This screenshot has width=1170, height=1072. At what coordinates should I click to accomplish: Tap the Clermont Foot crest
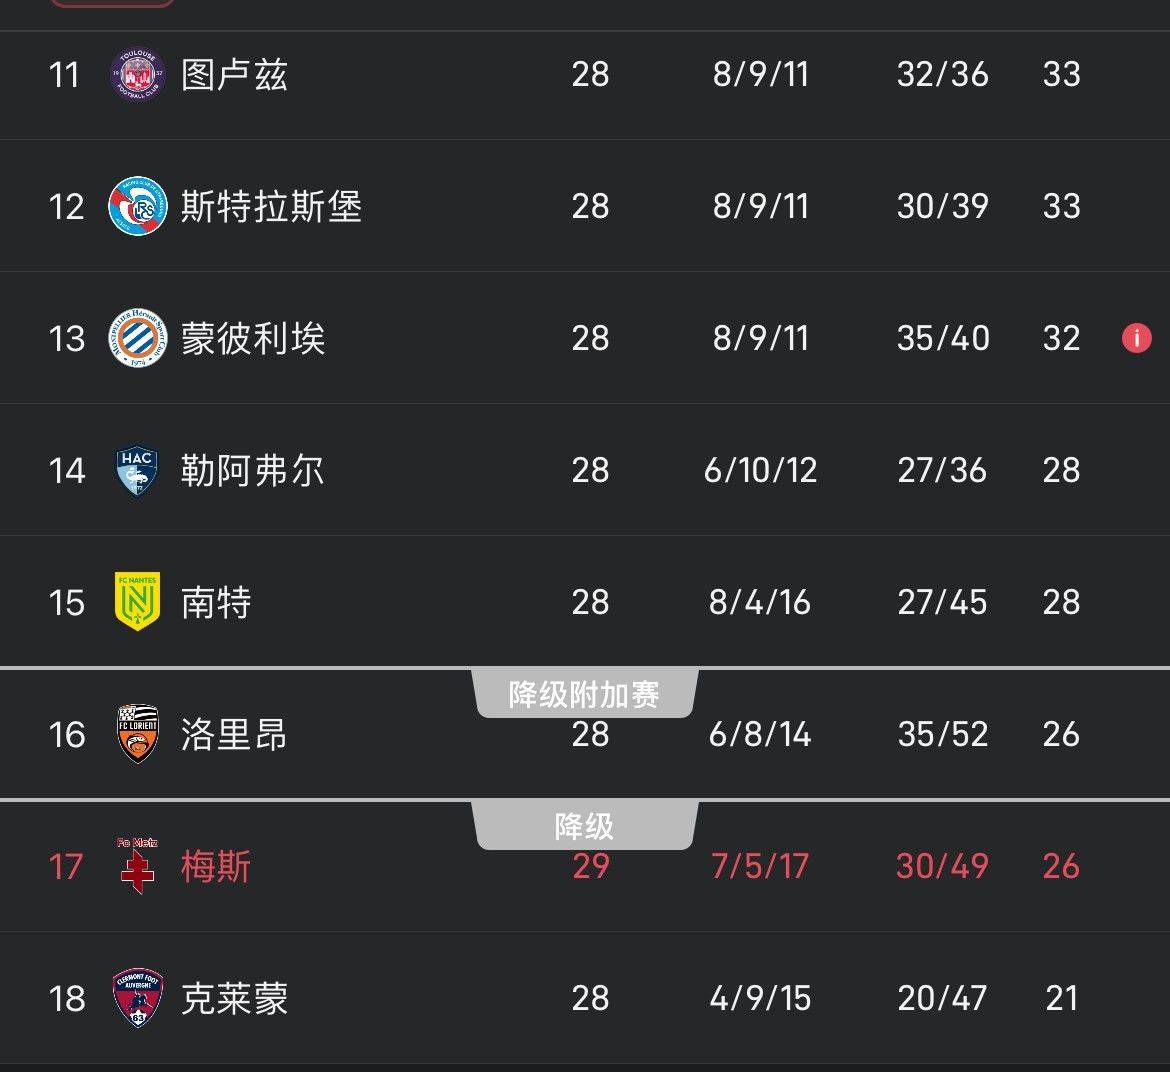click(137, 998)
